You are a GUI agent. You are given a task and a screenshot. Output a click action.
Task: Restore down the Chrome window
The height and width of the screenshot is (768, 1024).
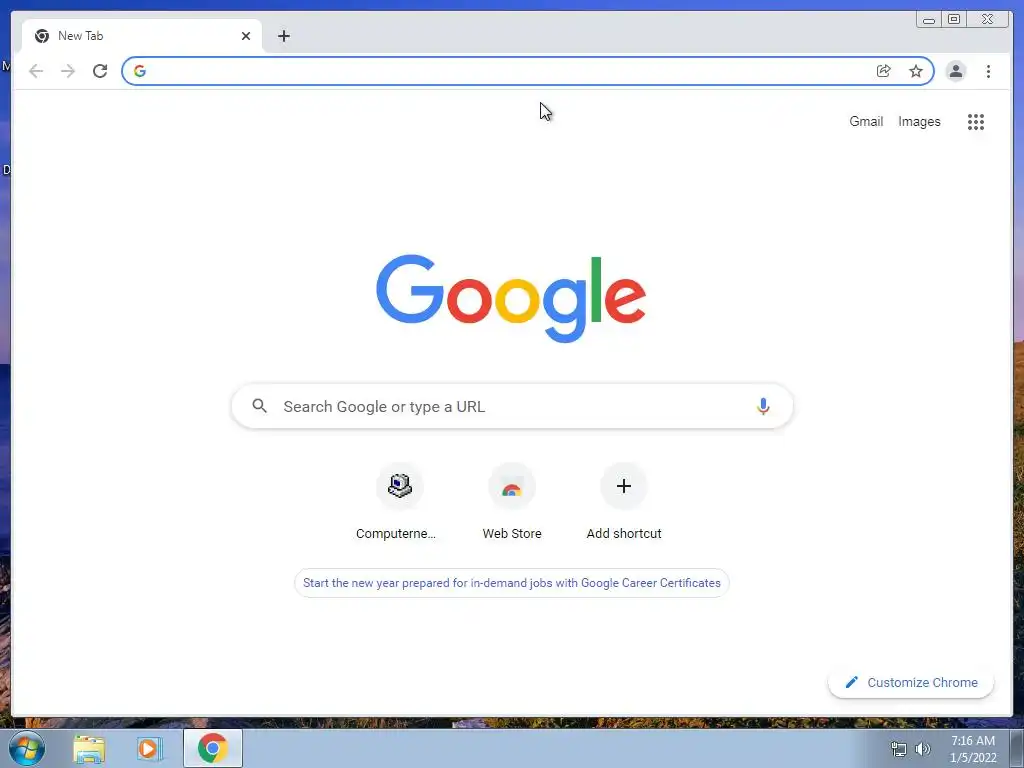coord(954,20)
